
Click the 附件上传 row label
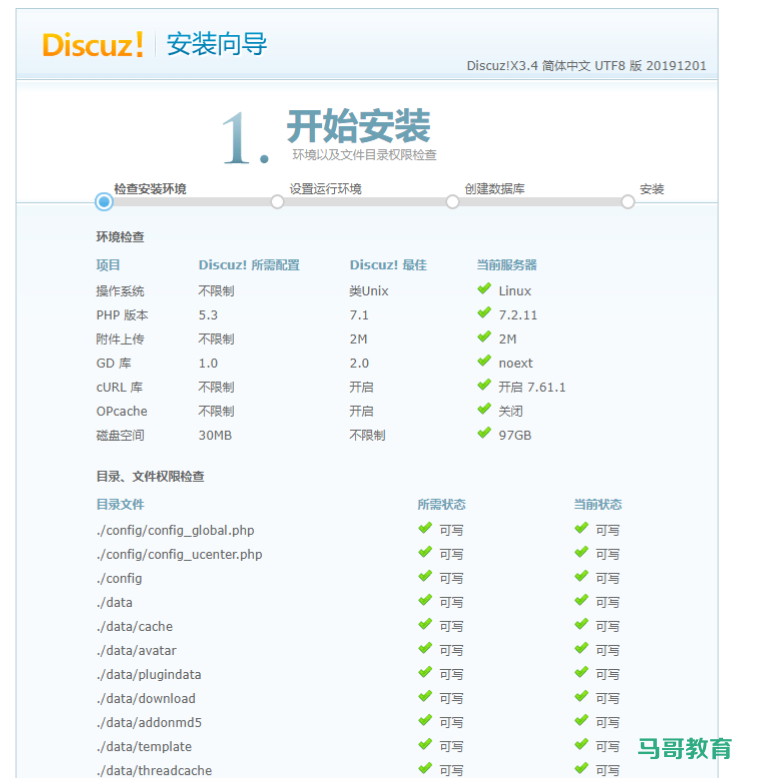(120, 339)
